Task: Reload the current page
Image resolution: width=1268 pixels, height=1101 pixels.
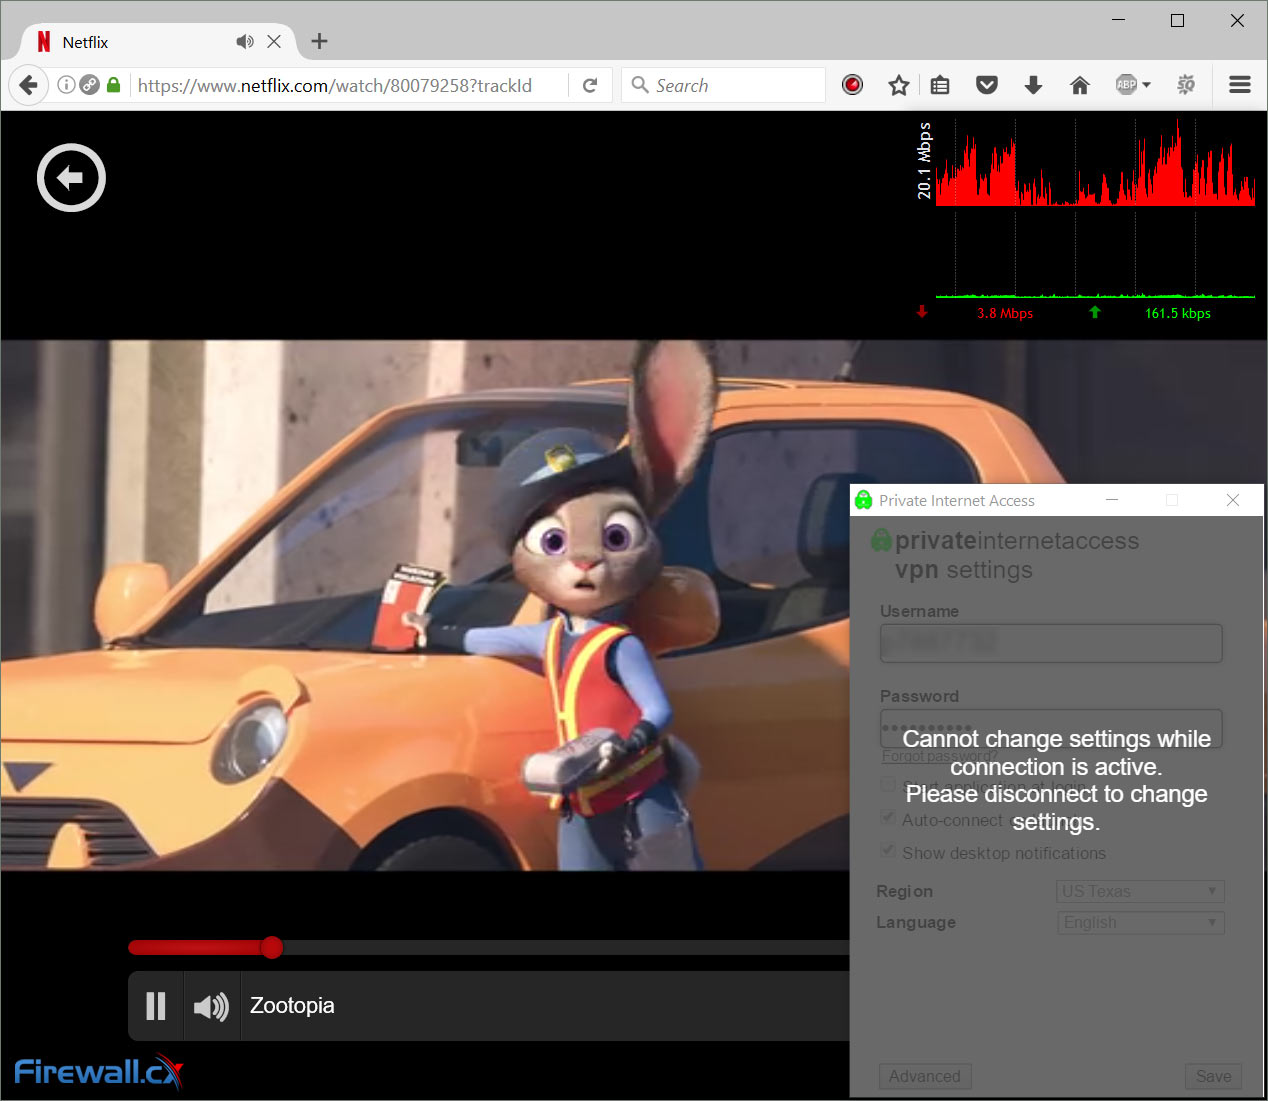Action: [x=590, y=86]
